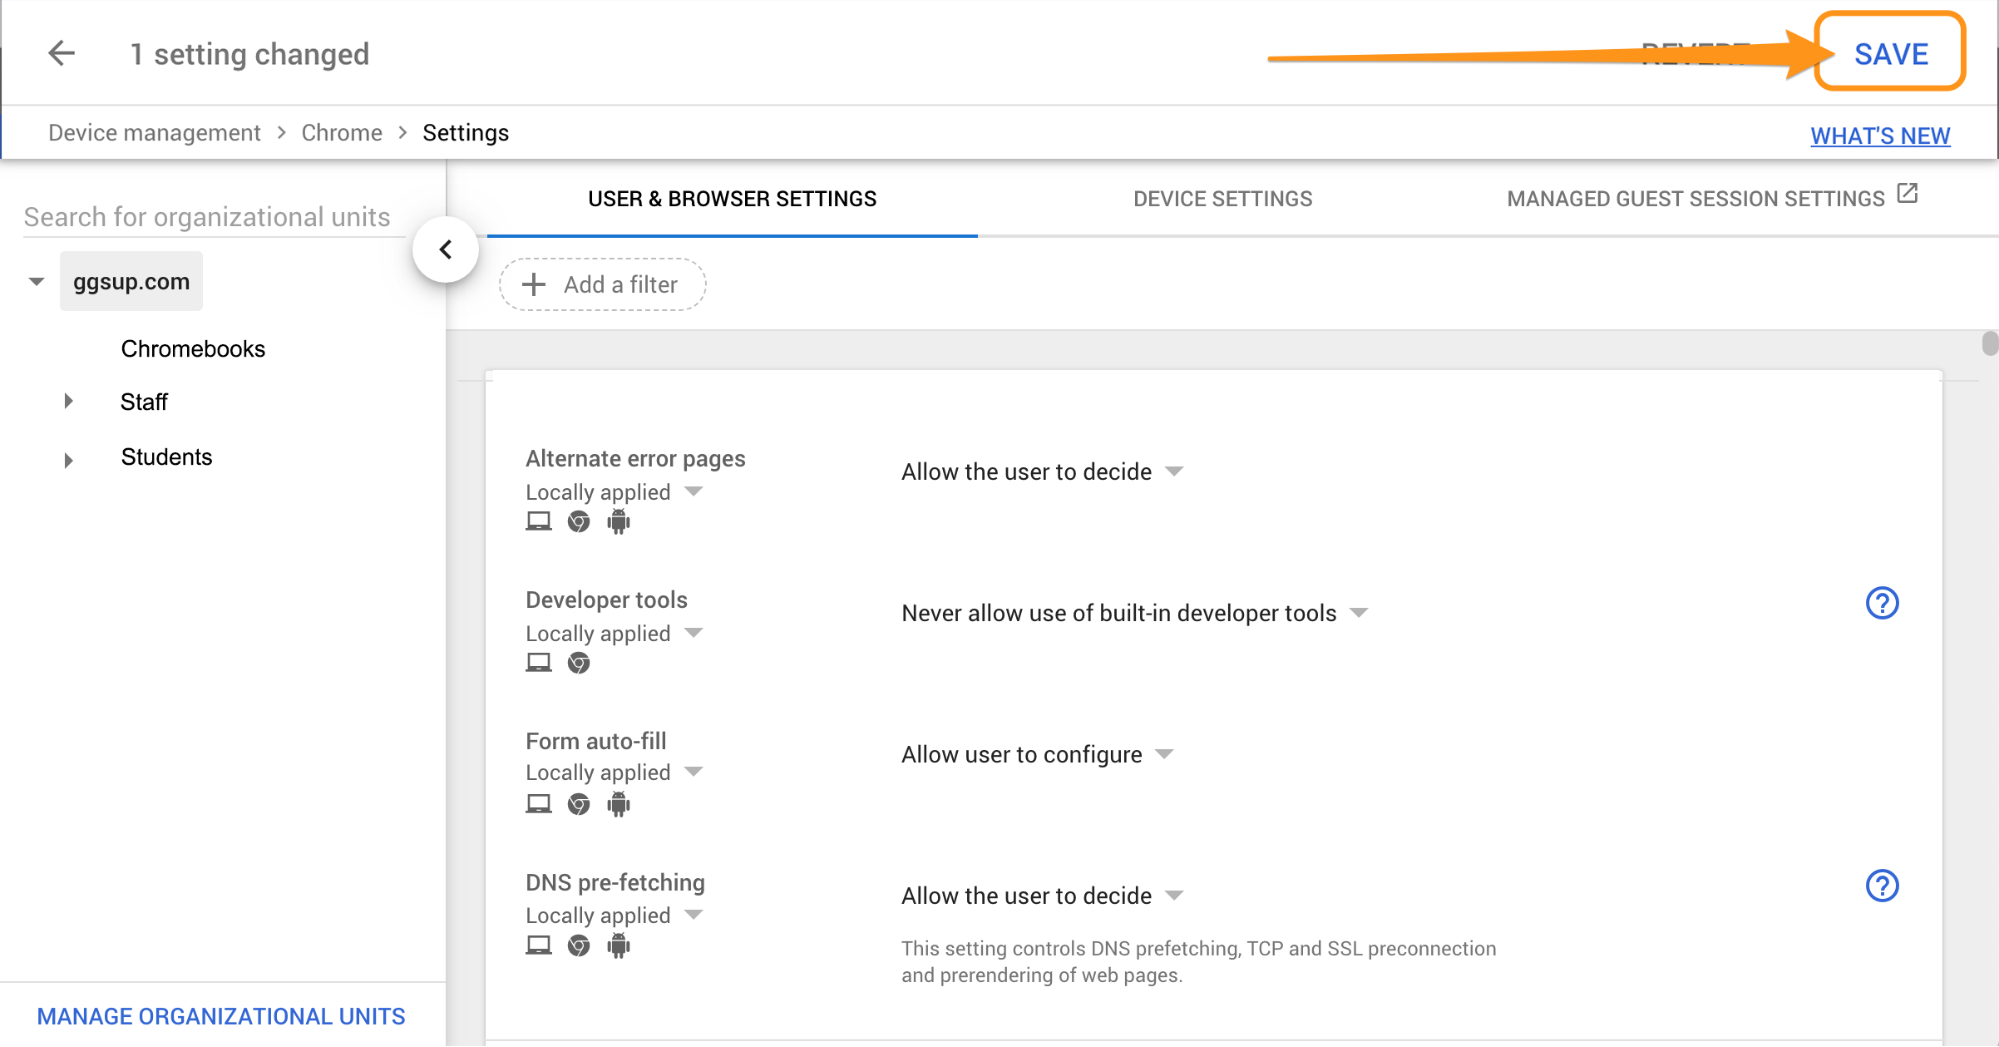Click the Save button

(x=1889, y=54)
